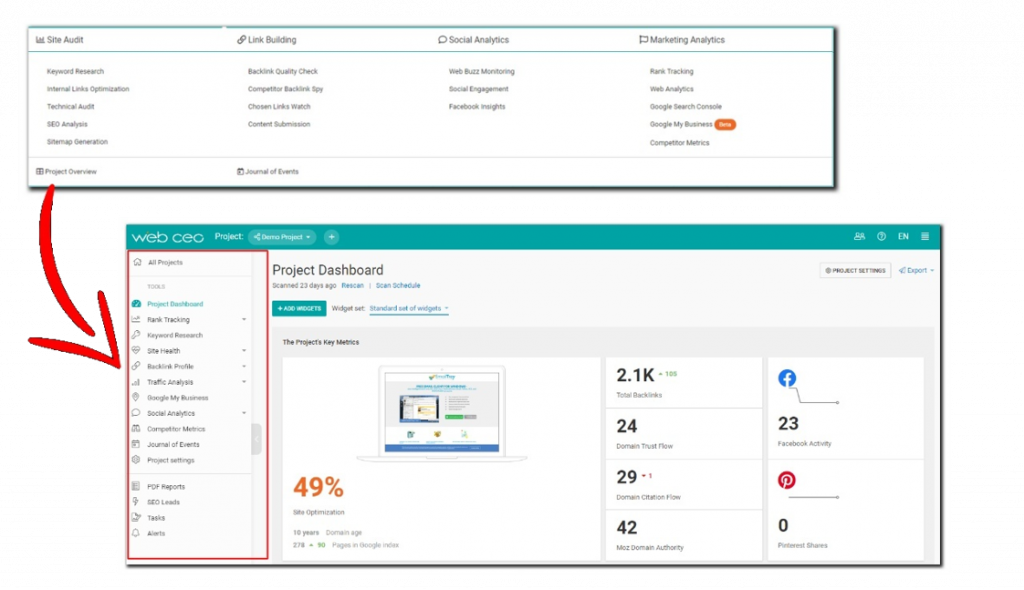Open the Demo Project dropdown
The image size is (1024, 590).
tap(282, 237)
